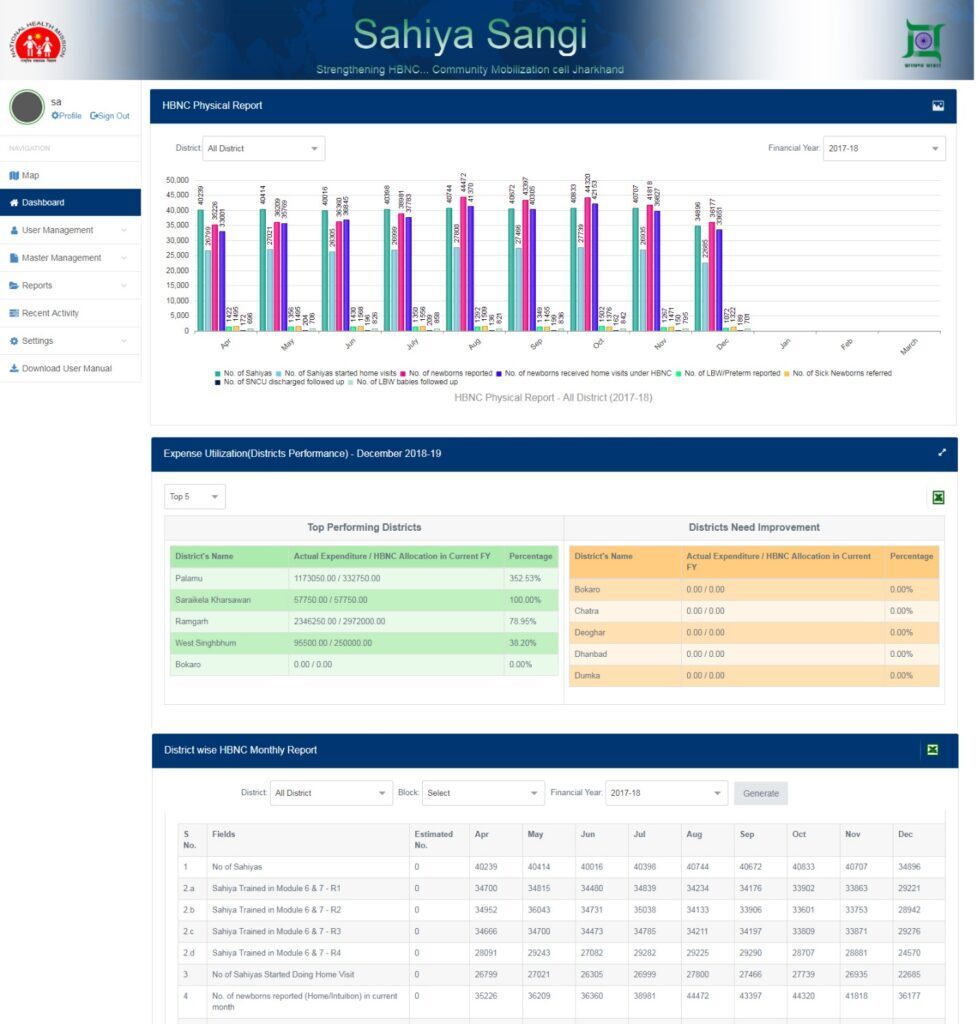The width and height of the screenshot is (977, 1024).
Task: Export Expense Utilization table to Excel
Action: [x=938, y=497]
